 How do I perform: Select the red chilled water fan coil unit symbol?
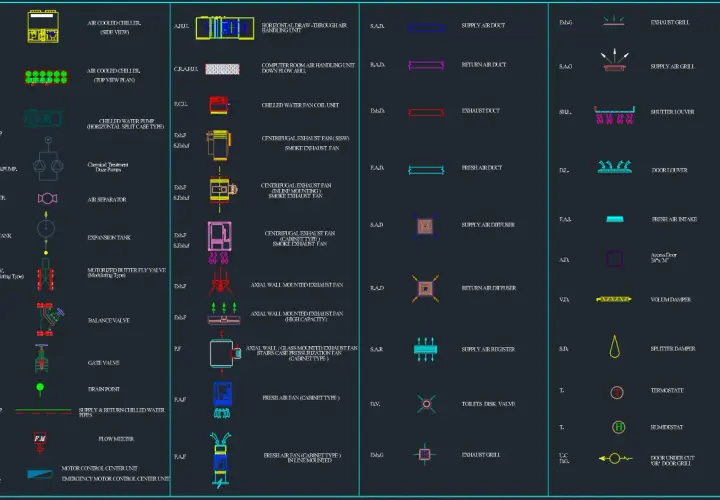click(219, 105)
